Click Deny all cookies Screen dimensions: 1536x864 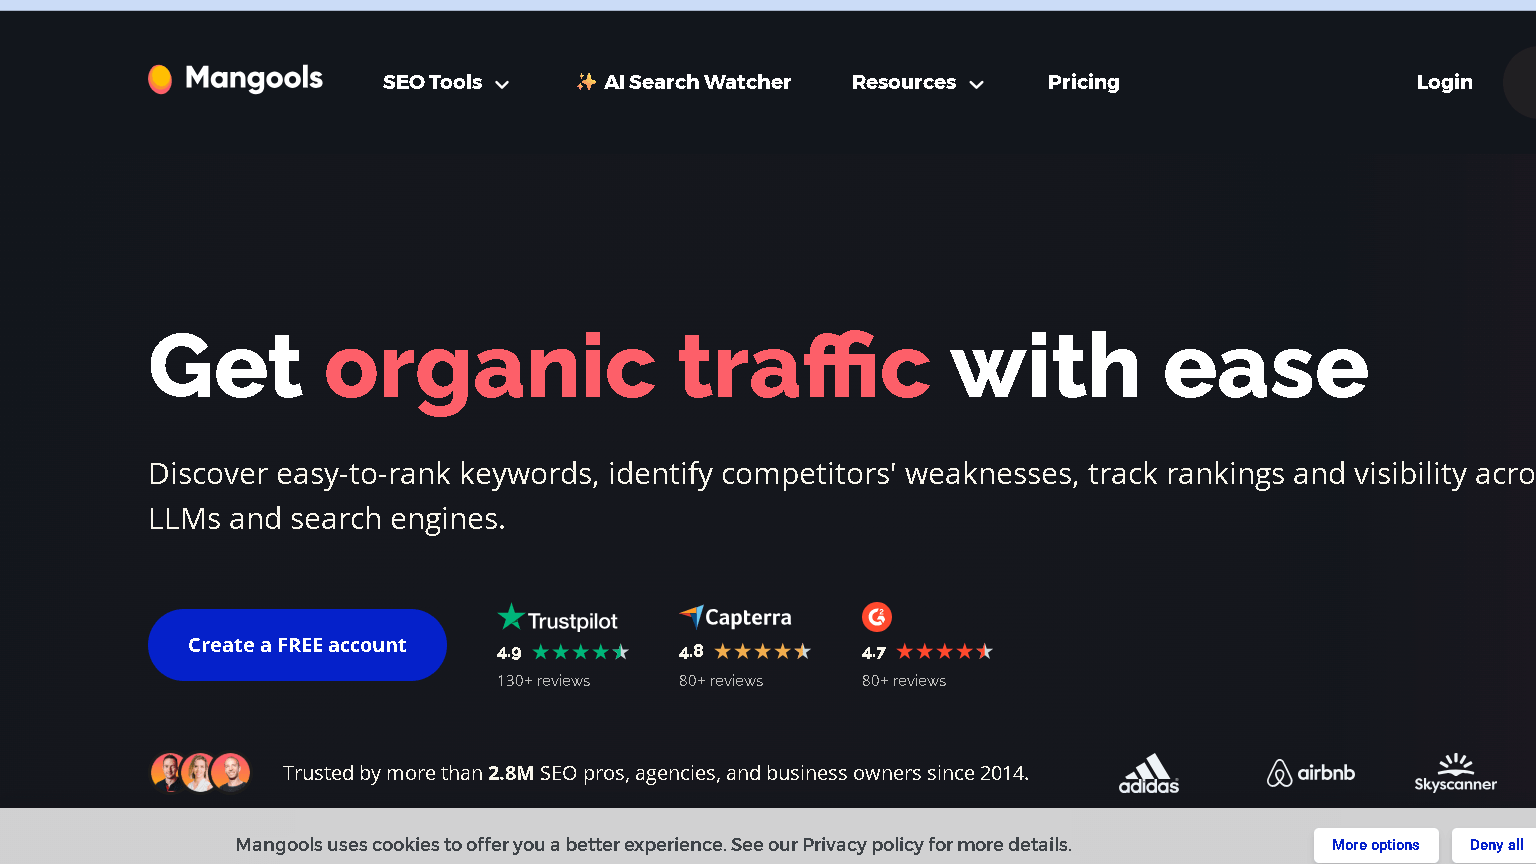point(1495,845)
